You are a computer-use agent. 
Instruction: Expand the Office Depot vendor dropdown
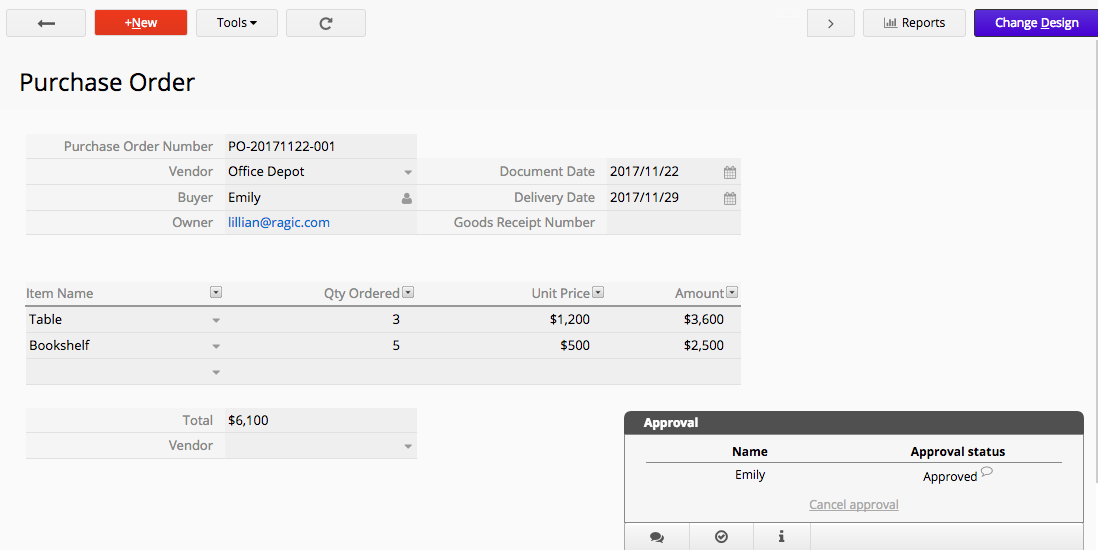[408, 172]
